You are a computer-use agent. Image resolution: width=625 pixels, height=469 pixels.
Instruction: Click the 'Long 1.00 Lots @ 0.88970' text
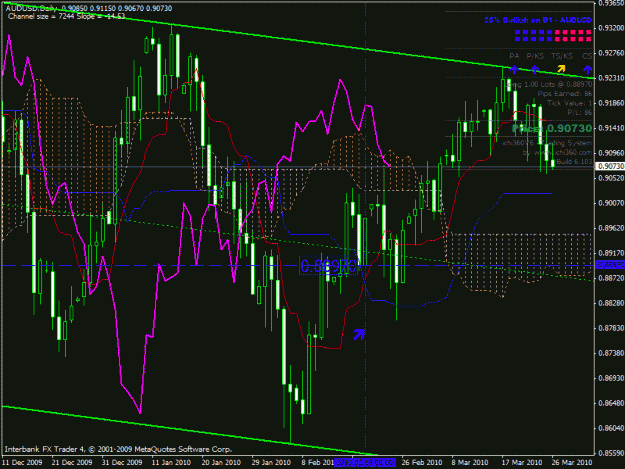(x=549, y=84)
